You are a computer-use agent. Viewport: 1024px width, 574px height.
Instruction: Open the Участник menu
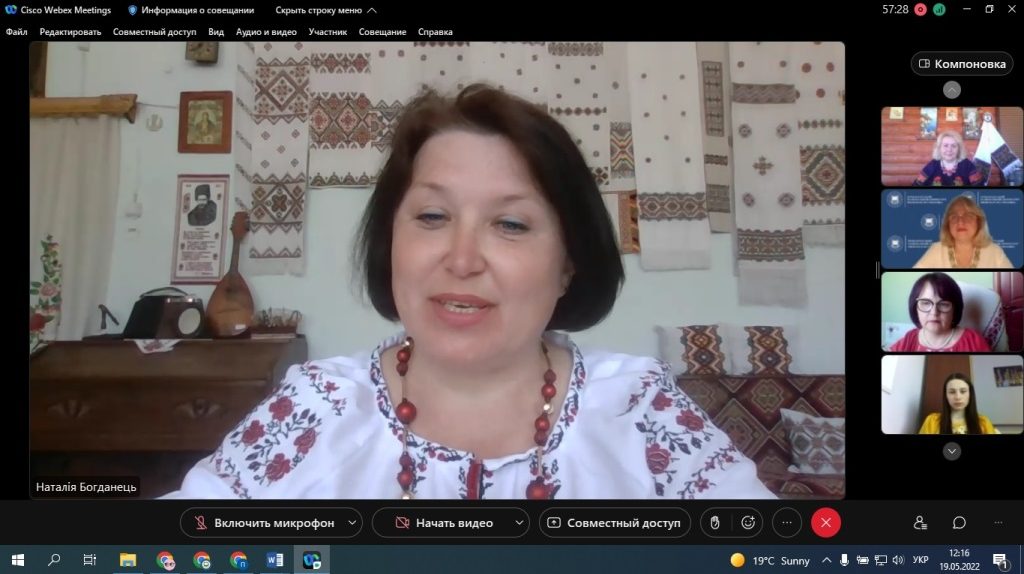pos(328,32)
